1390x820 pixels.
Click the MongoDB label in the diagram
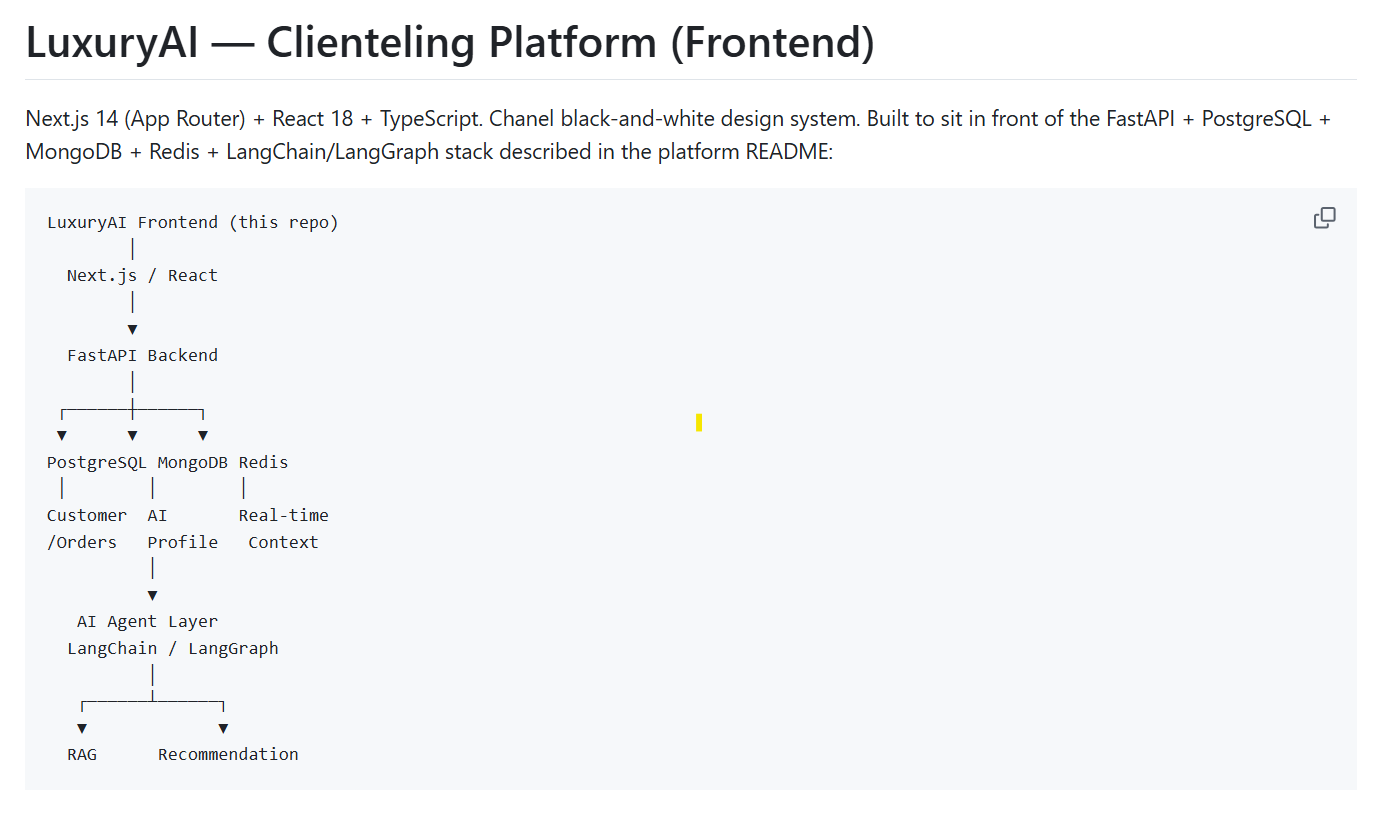click(192, 462)
